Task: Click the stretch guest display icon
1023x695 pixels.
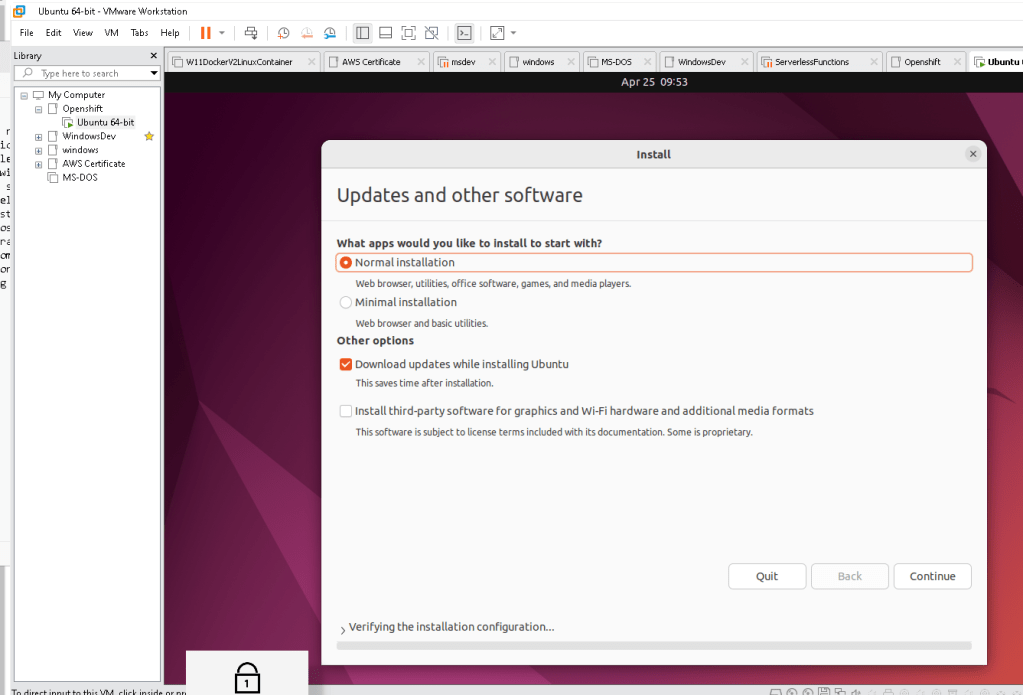Action: (x=497, y=33)
